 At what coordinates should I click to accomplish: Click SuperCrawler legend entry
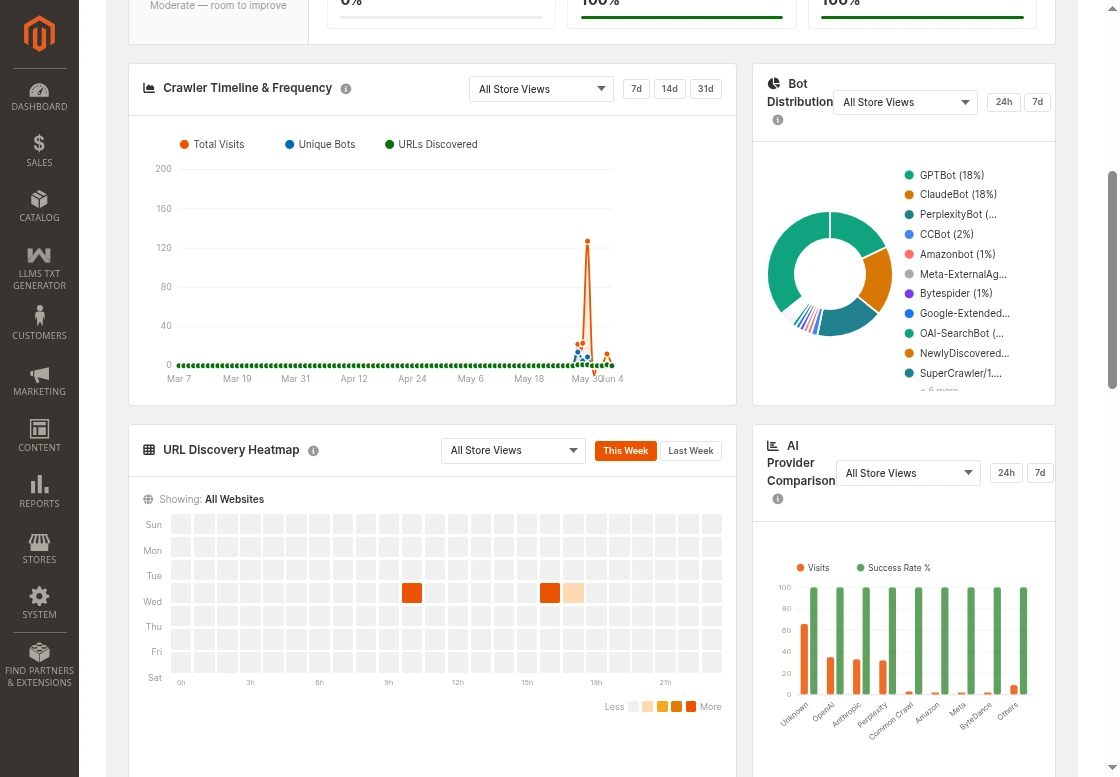point(953,373)
